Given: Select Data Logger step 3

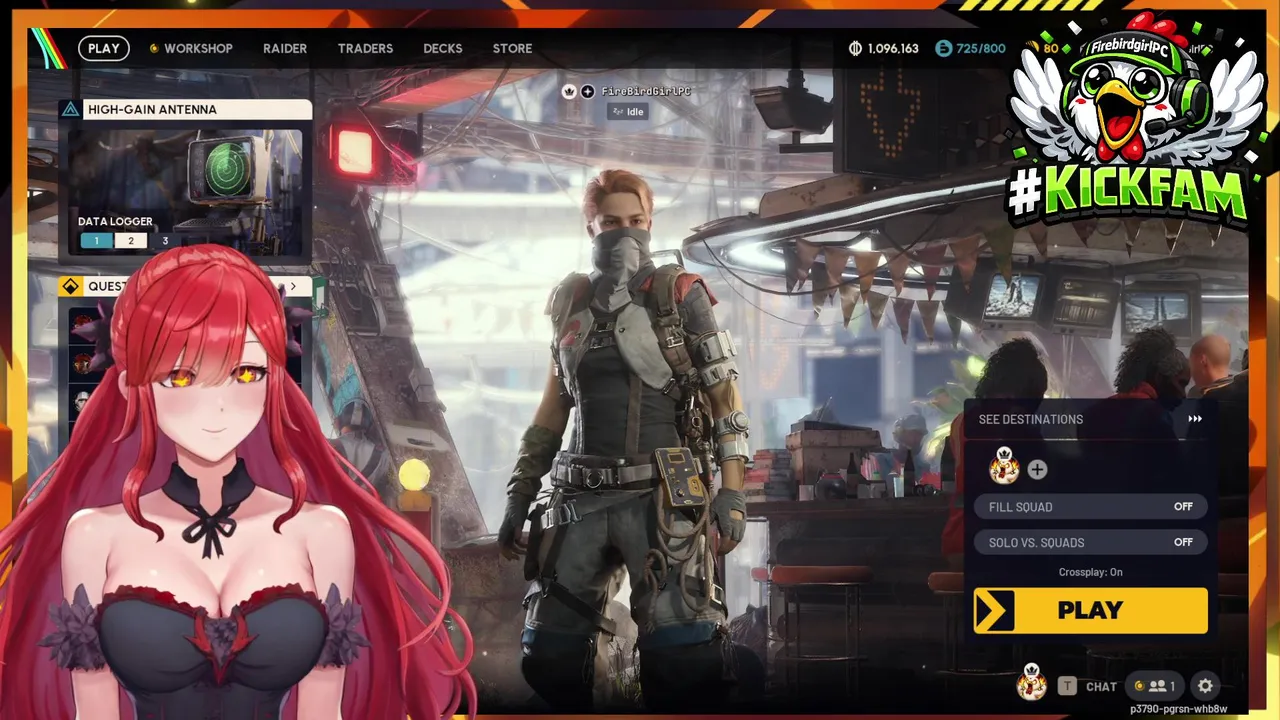Looking at the screenshot, I should pos(165,241).
